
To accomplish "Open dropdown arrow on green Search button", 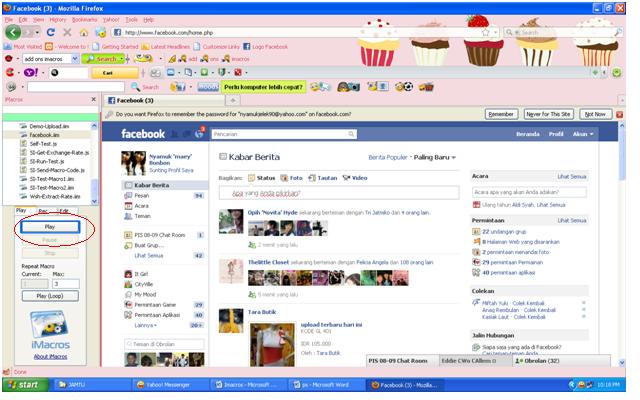I will pyautogui.click(x=121, y=59).
